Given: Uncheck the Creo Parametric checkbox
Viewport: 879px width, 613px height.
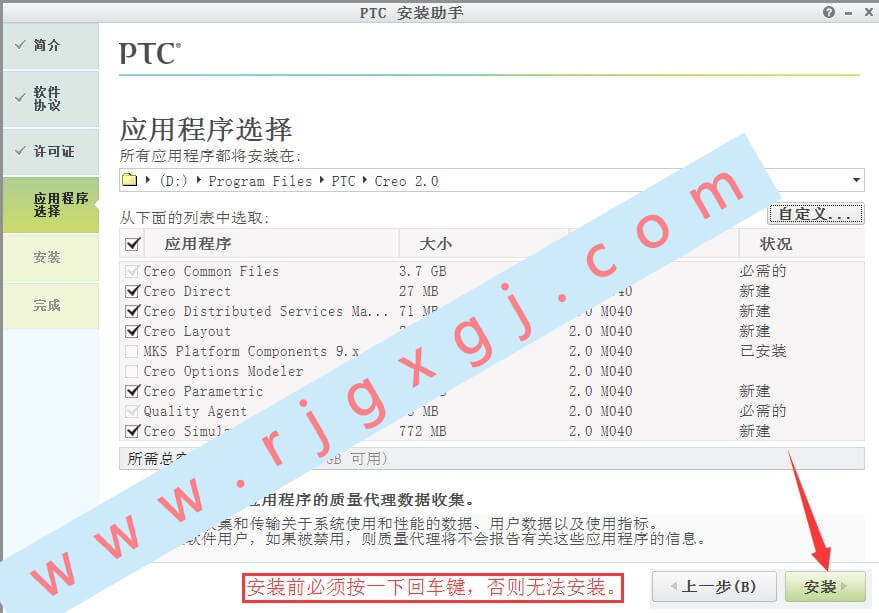Looking at the screenshot, I should [132, 391].
